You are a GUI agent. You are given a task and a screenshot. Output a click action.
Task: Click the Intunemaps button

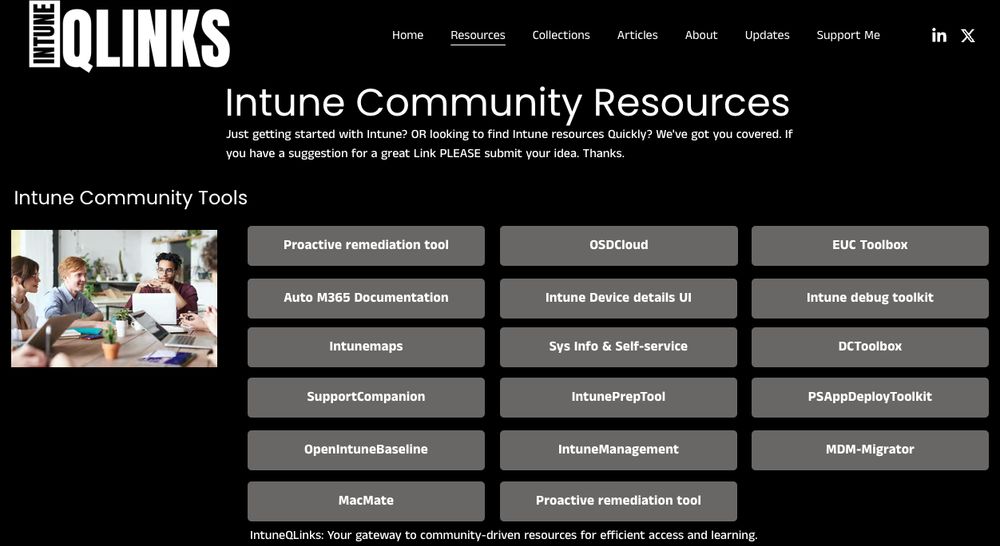click(366, 347)
